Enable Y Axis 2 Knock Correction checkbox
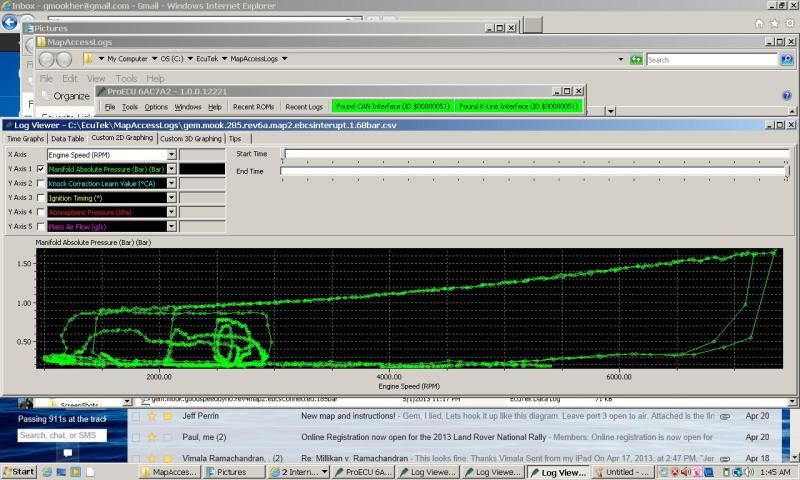The image size is (800, 480). (x=41, y=183)
